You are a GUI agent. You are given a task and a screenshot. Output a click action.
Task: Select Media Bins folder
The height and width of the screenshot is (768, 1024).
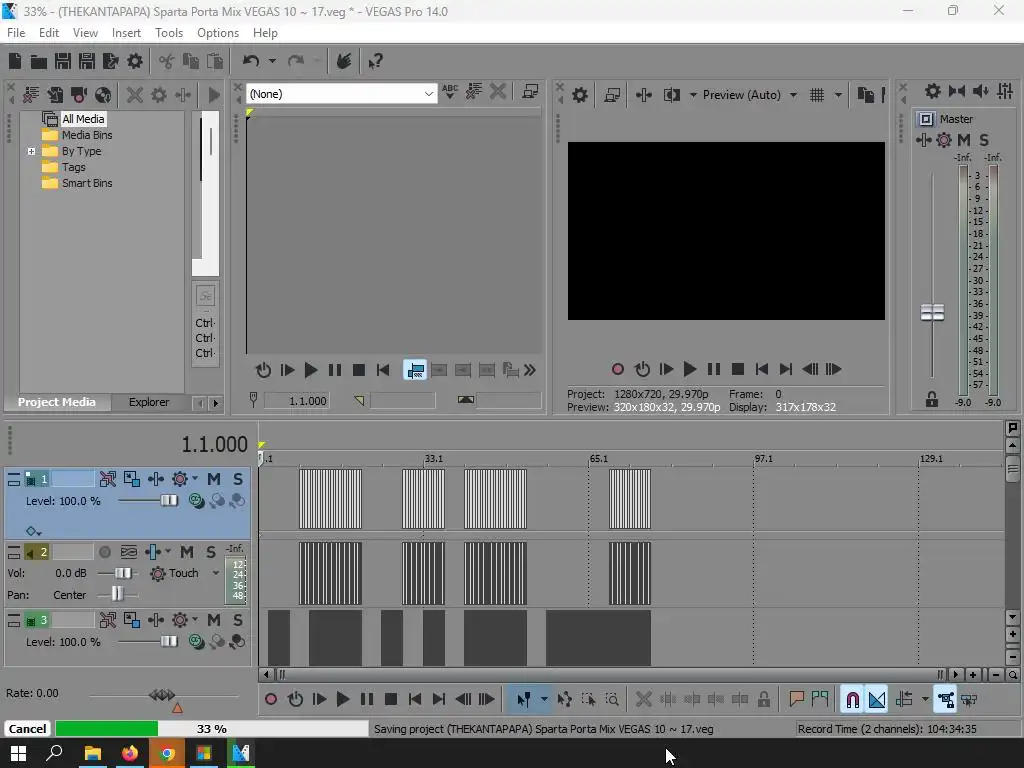click(x=87, y=135)
